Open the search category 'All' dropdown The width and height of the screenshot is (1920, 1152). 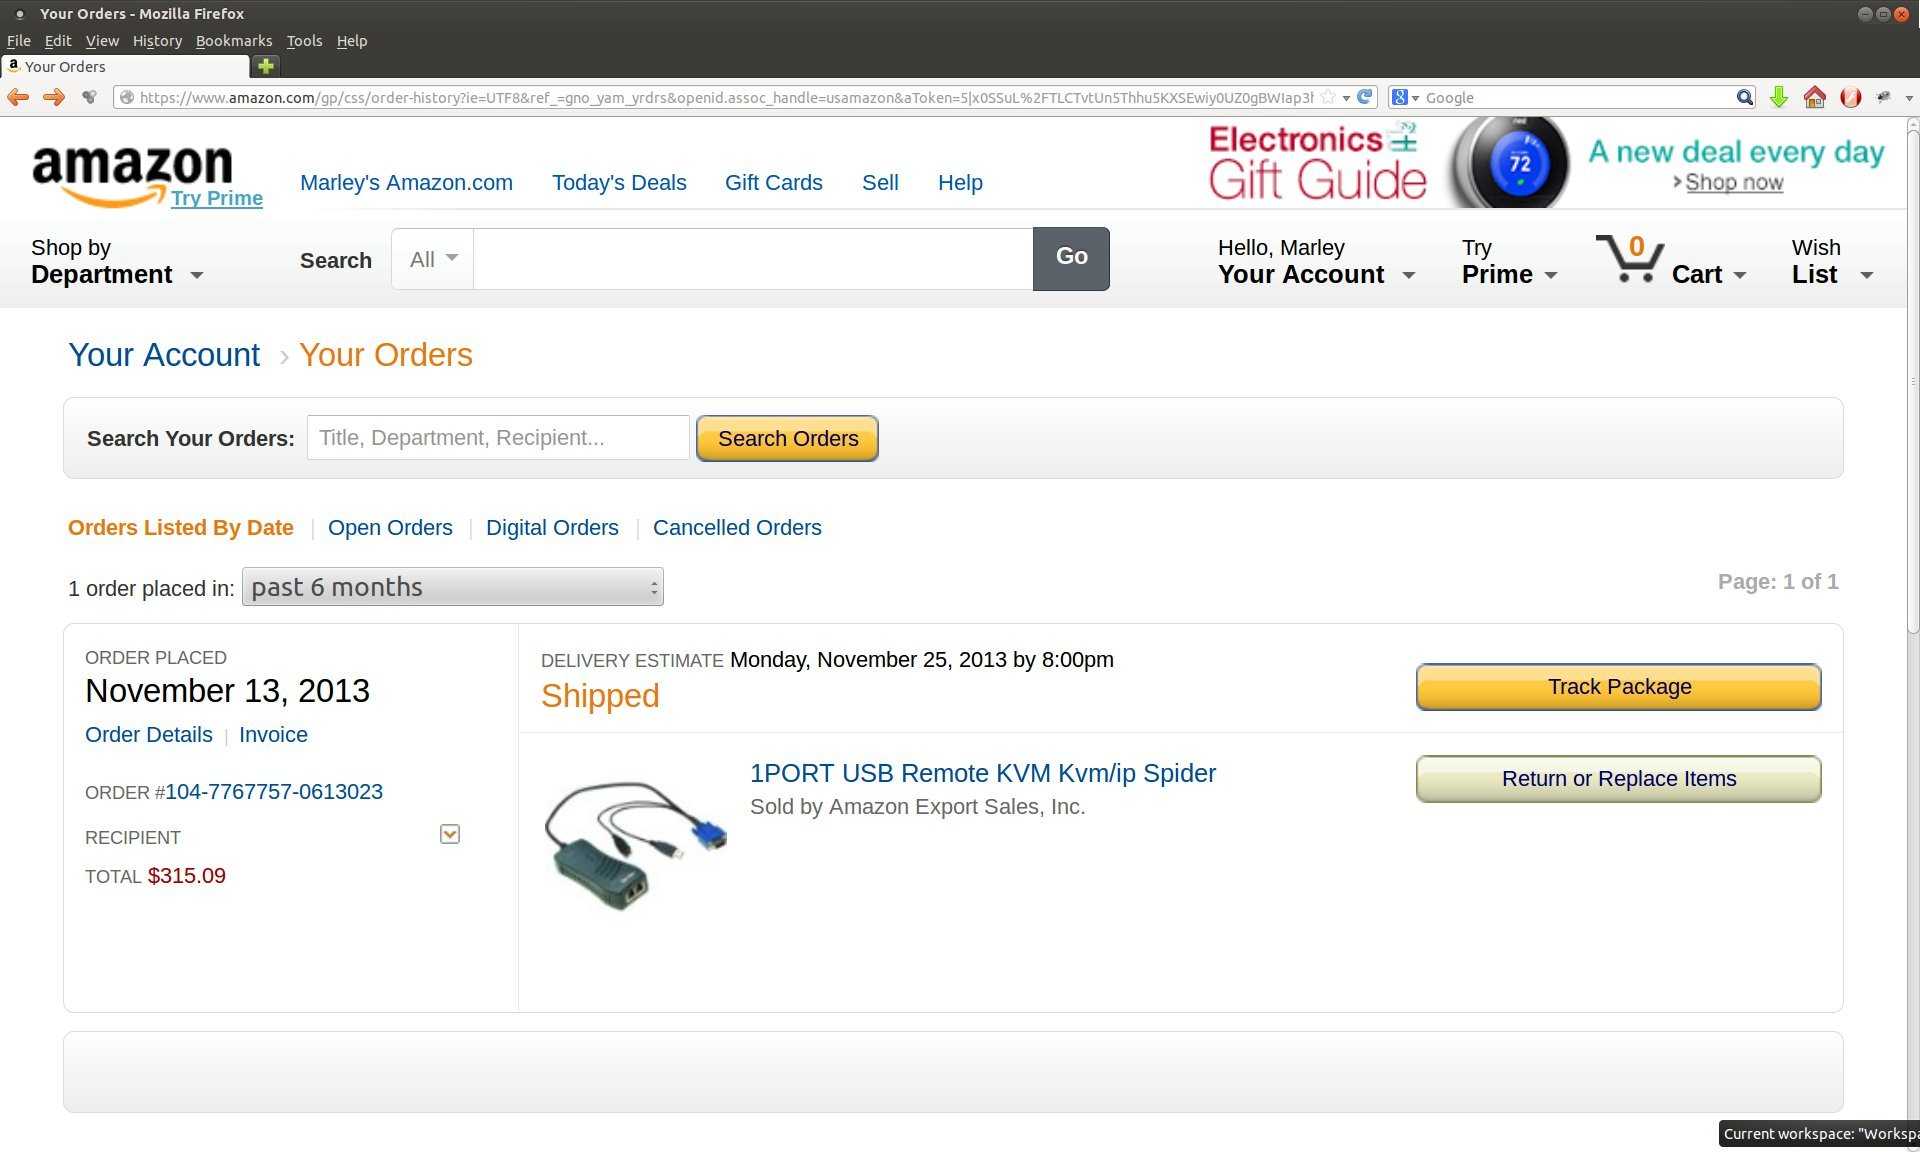coord(433,259)
